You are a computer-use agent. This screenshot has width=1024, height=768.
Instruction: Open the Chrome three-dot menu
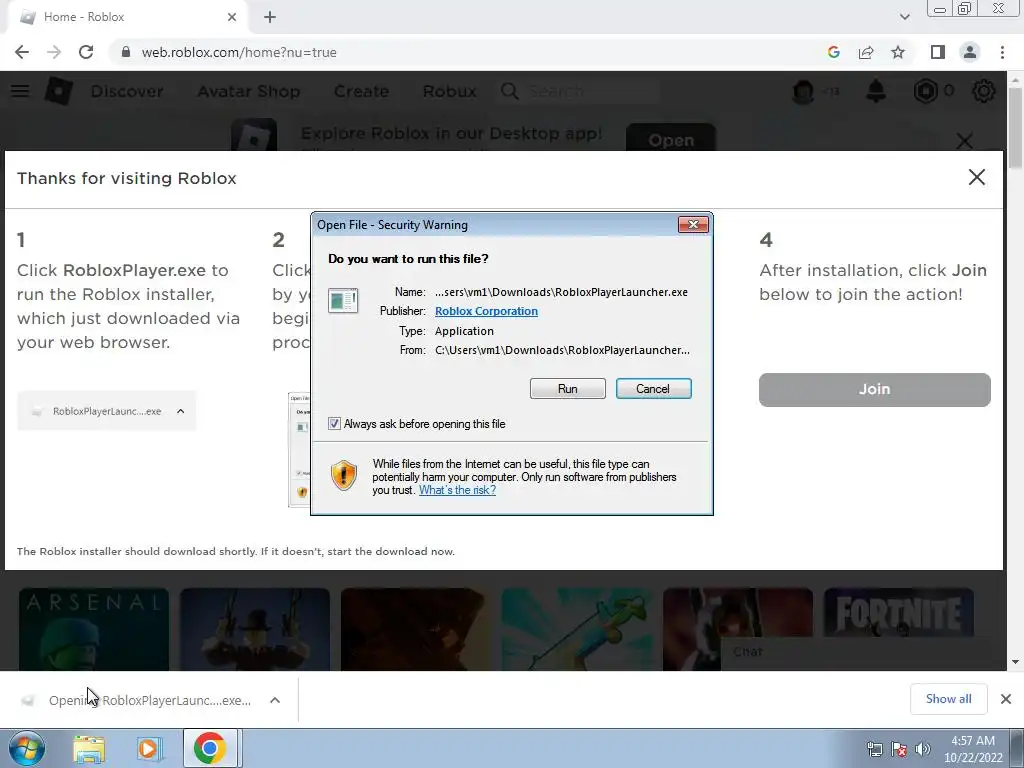[x=1002, y=52]
